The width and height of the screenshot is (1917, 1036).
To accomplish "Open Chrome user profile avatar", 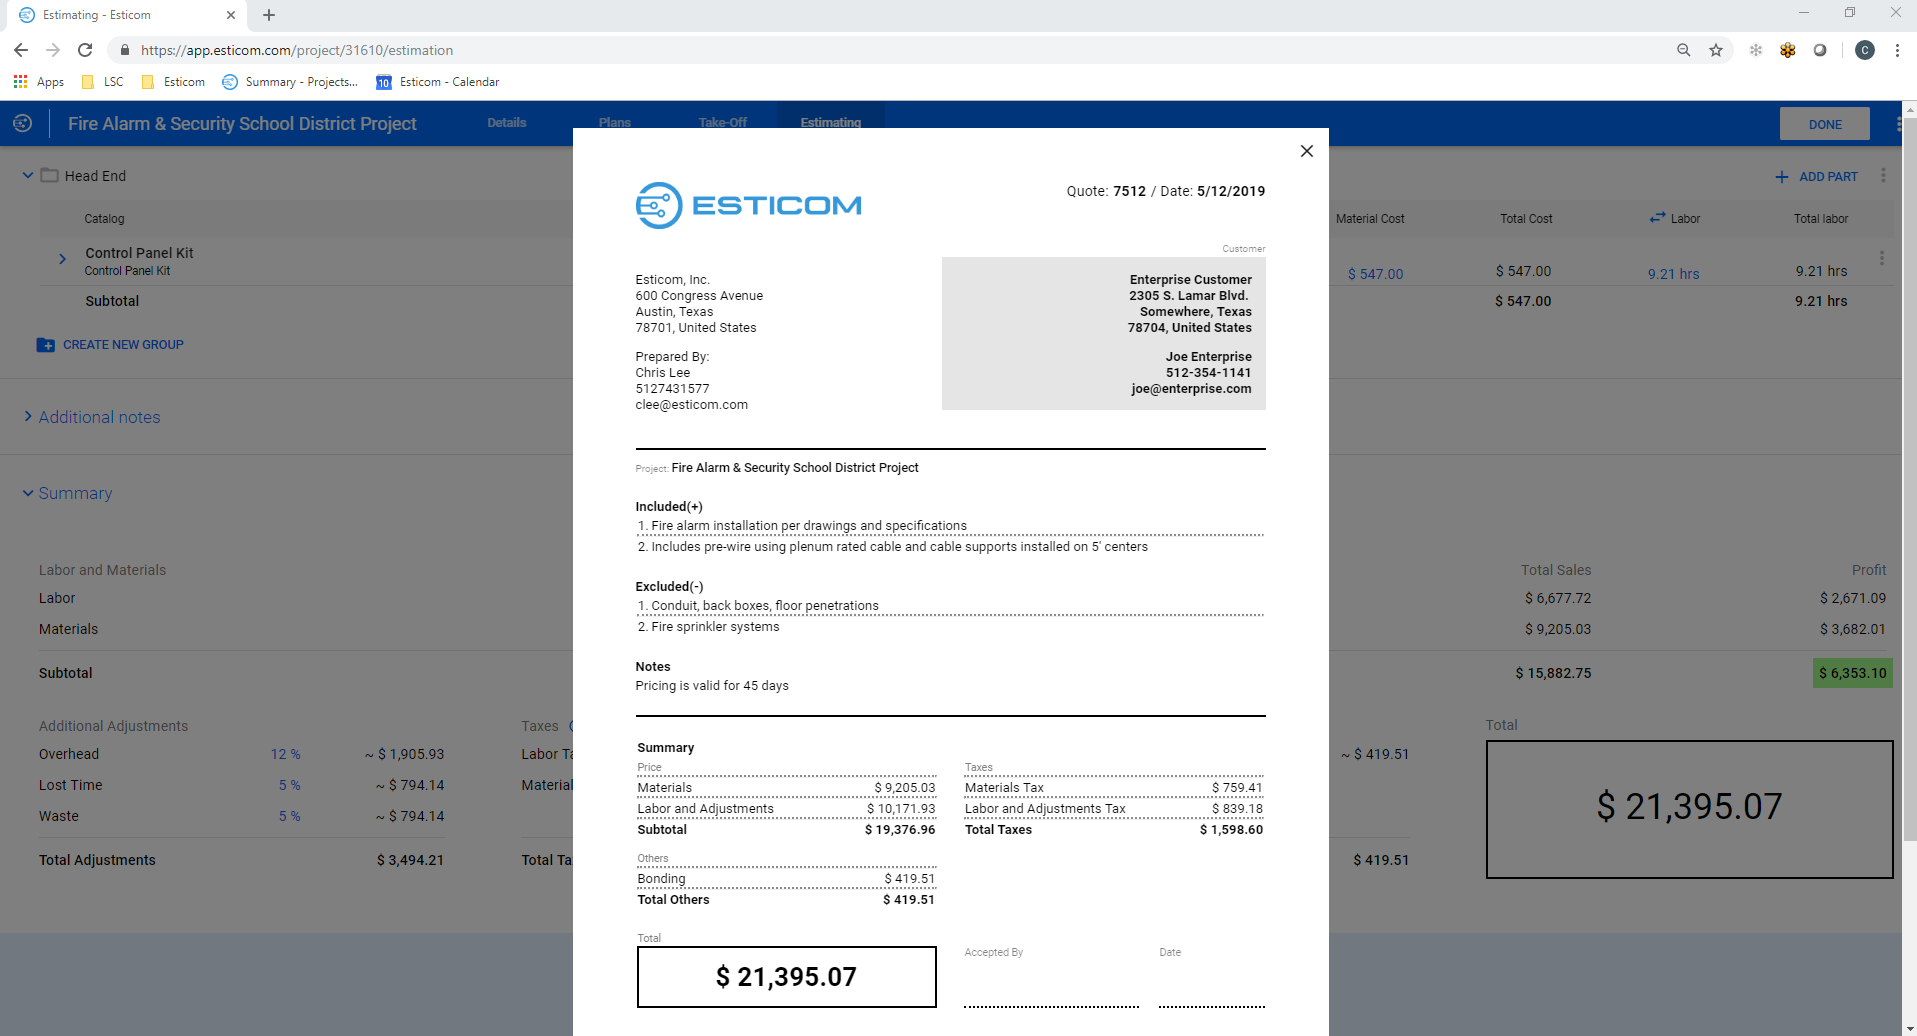I will tap(1865, 50).
